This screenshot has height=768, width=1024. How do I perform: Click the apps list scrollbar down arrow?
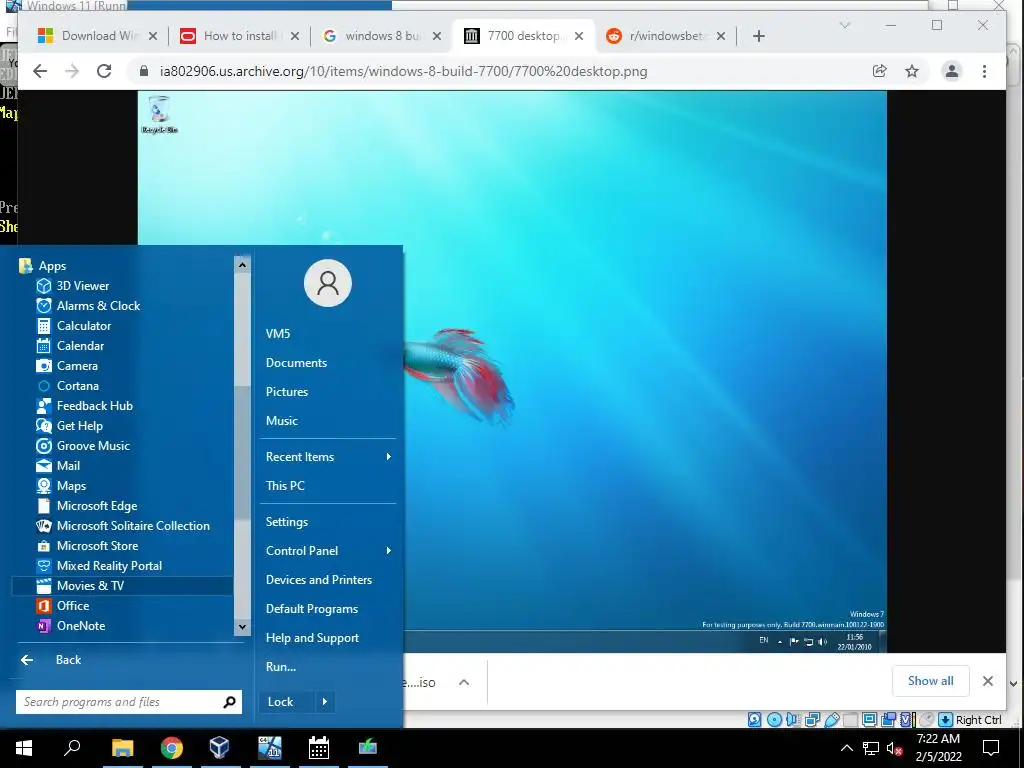coord(242,627)
